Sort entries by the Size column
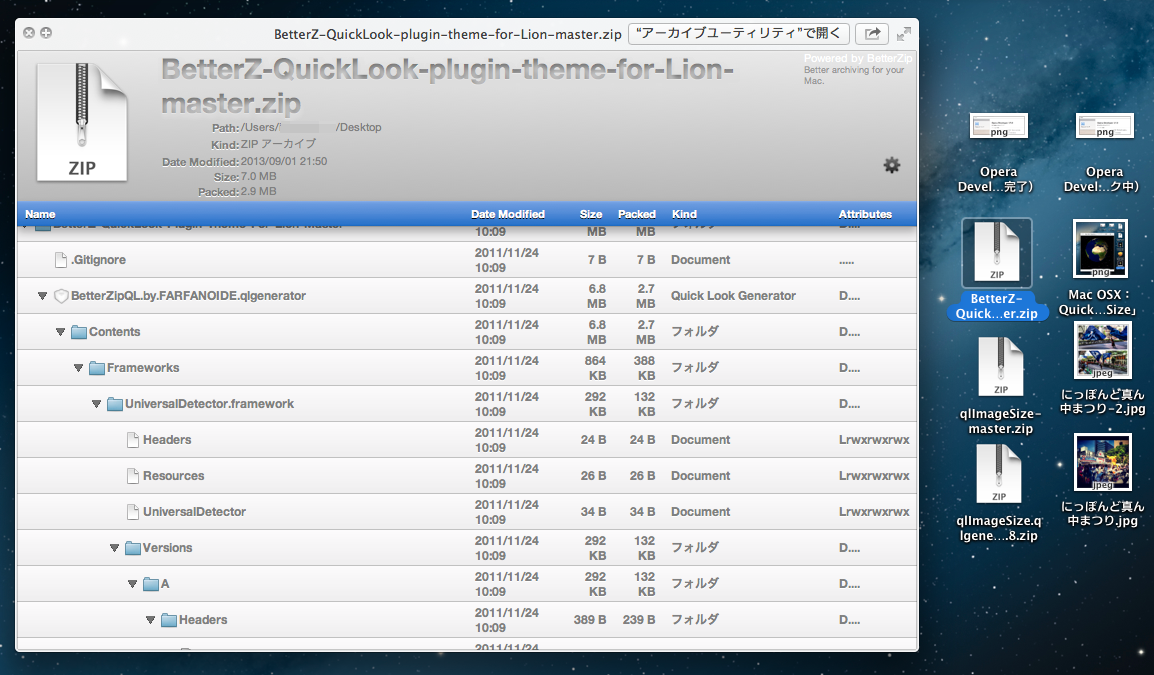Screen dimensions: 1154x675 coord(590,213)
